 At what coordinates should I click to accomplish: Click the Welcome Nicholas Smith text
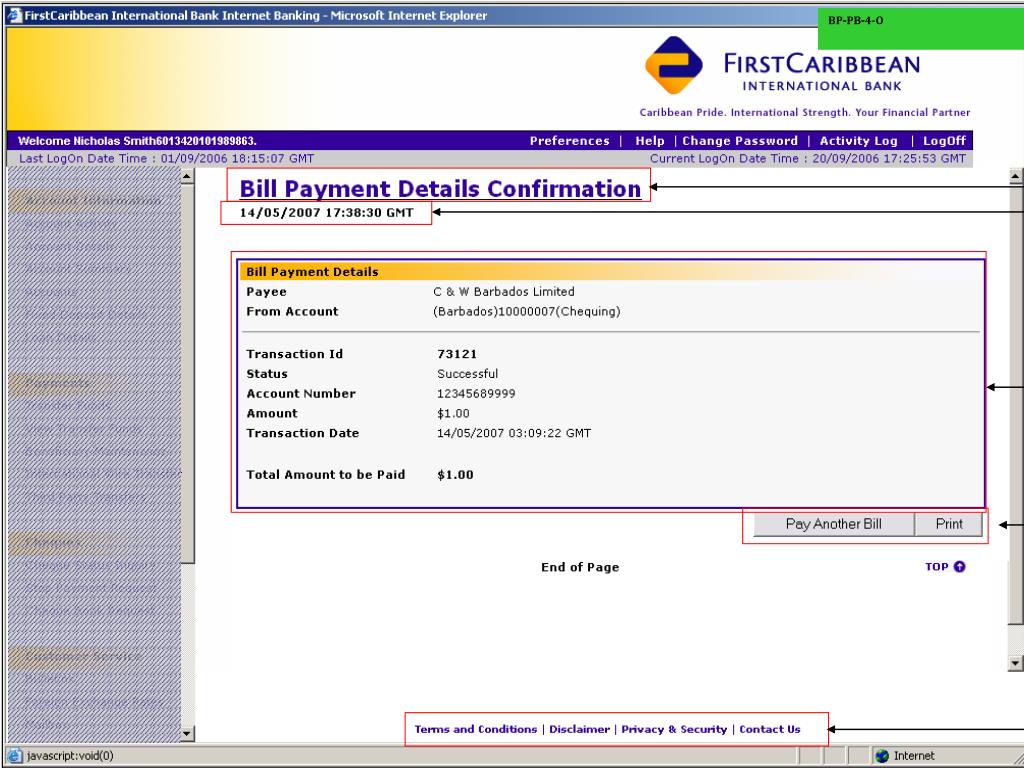[x=137, y=141]
